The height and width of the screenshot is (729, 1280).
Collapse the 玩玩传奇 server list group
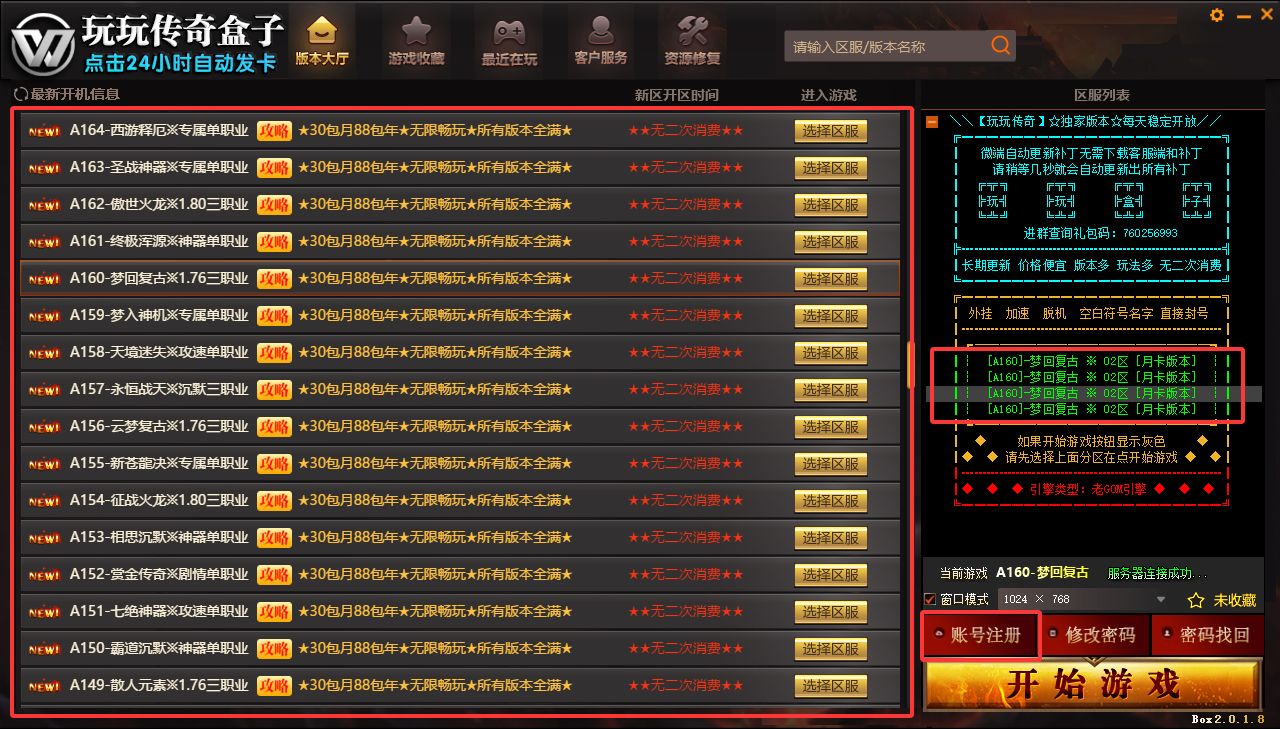point(932,122)
